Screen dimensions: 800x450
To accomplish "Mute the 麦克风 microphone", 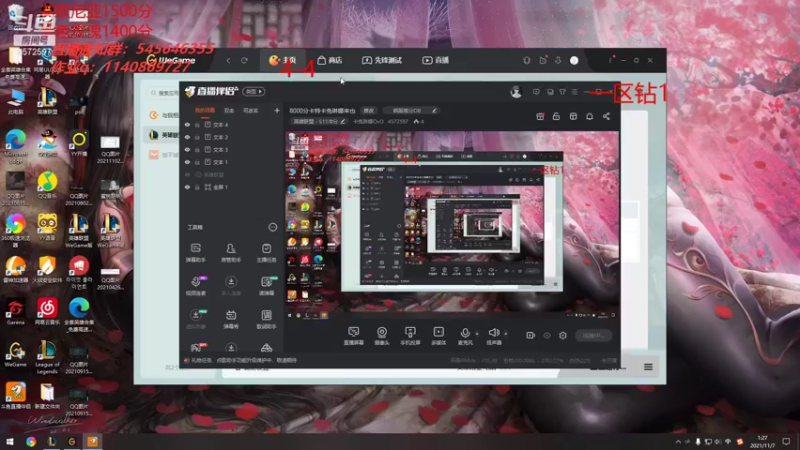I will click(465, 336).
